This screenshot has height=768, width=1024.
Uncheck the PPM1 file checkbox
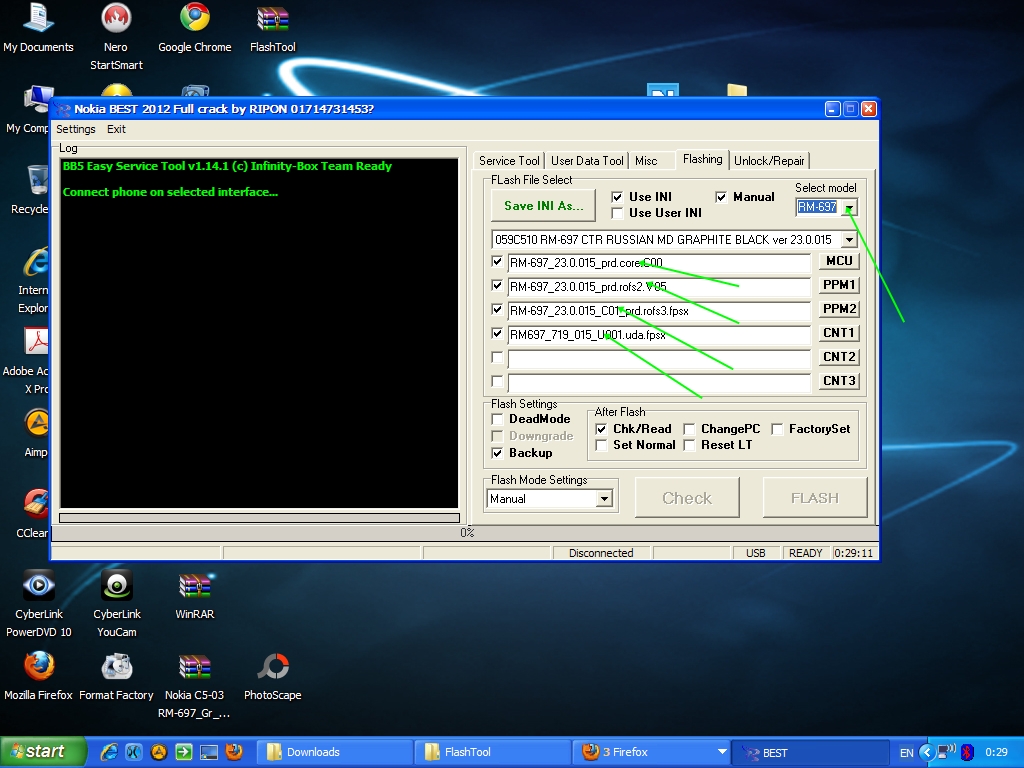[497, 286]
